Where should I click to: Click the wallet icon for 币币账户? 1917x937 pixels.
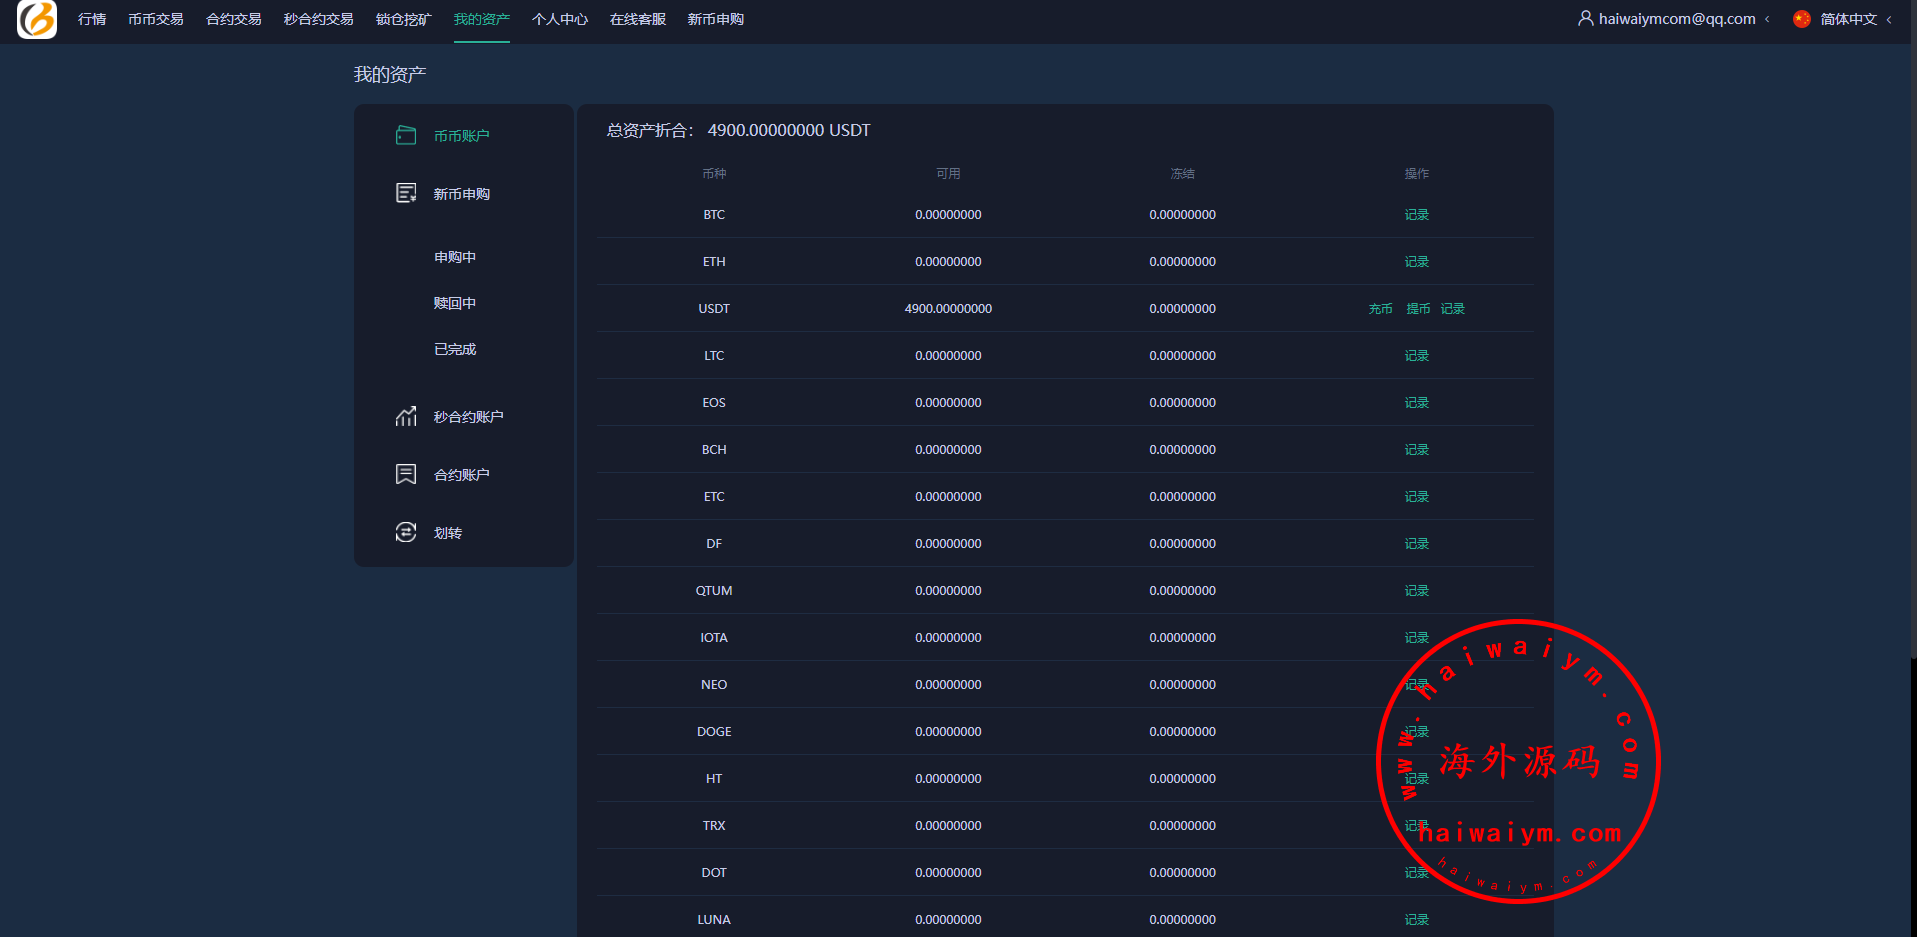coord(406,135)
